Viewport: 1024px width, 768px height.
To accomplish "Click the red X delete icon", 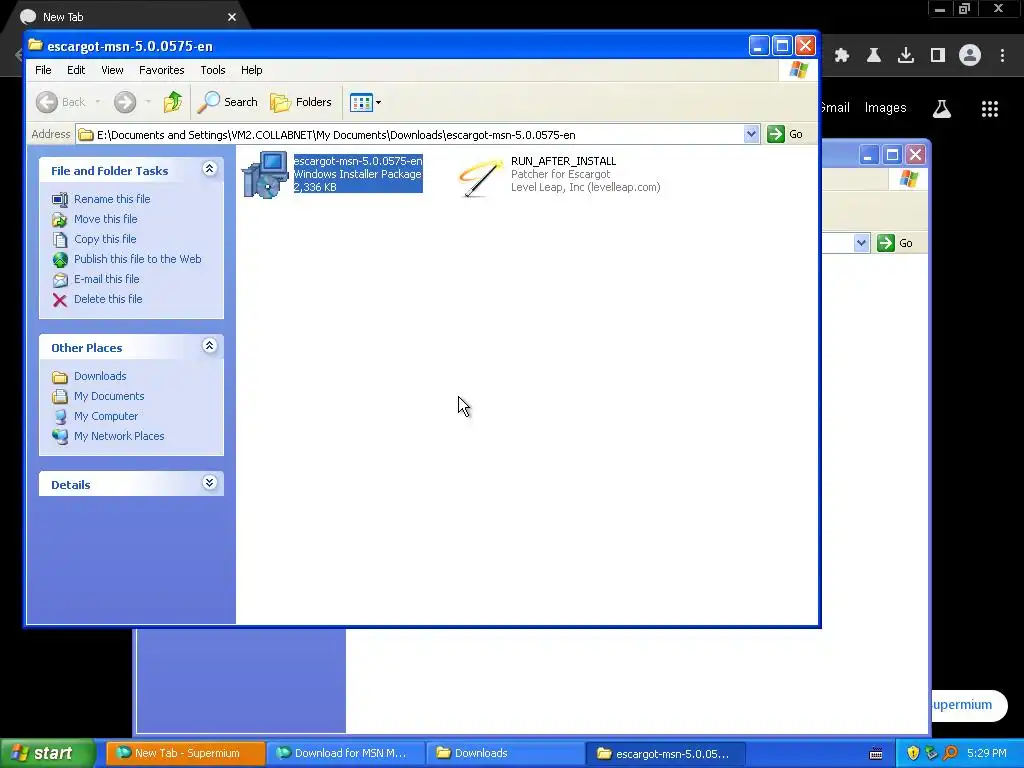I will (x=60, y=300).
